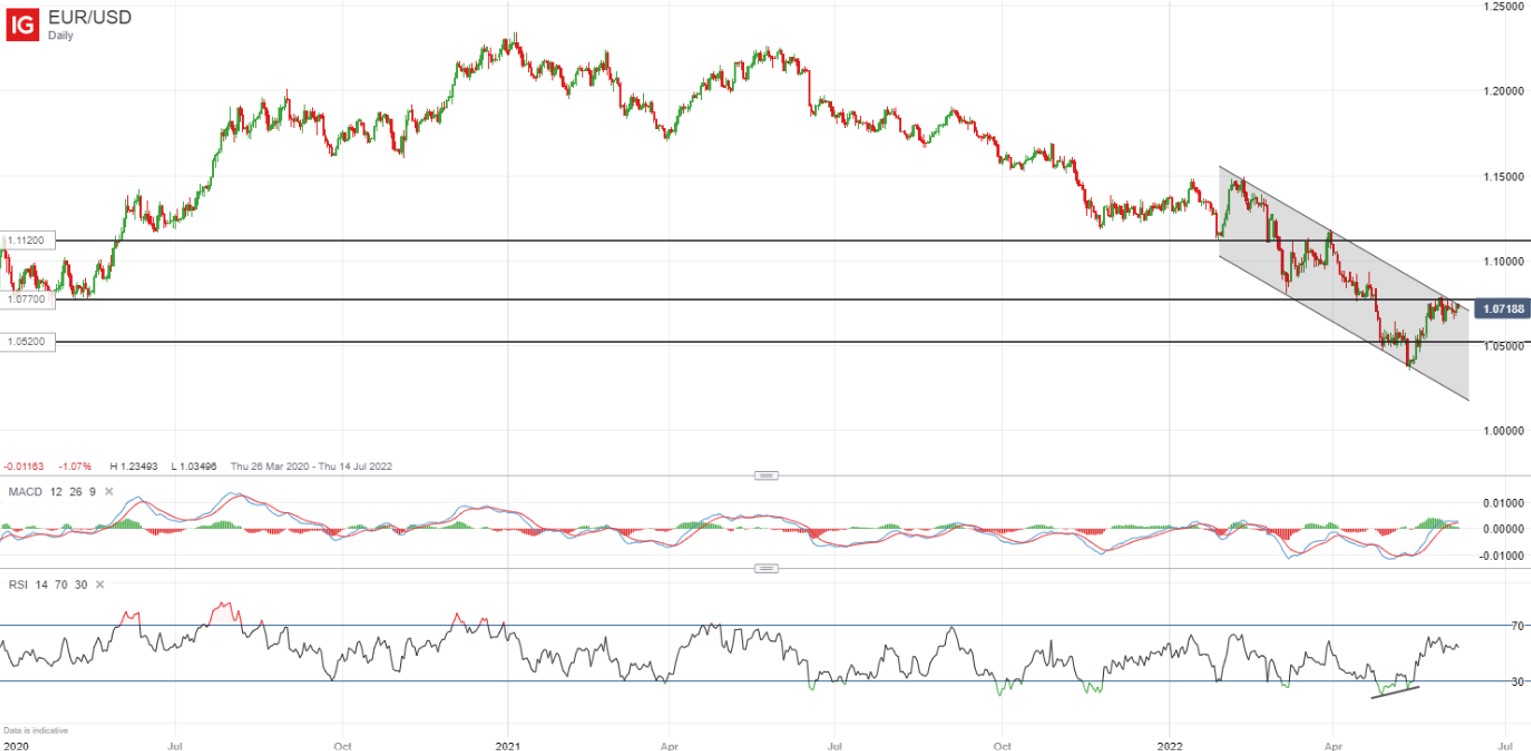Click the 2020 time axis label

pyautogui.click(x=14, y=745)
